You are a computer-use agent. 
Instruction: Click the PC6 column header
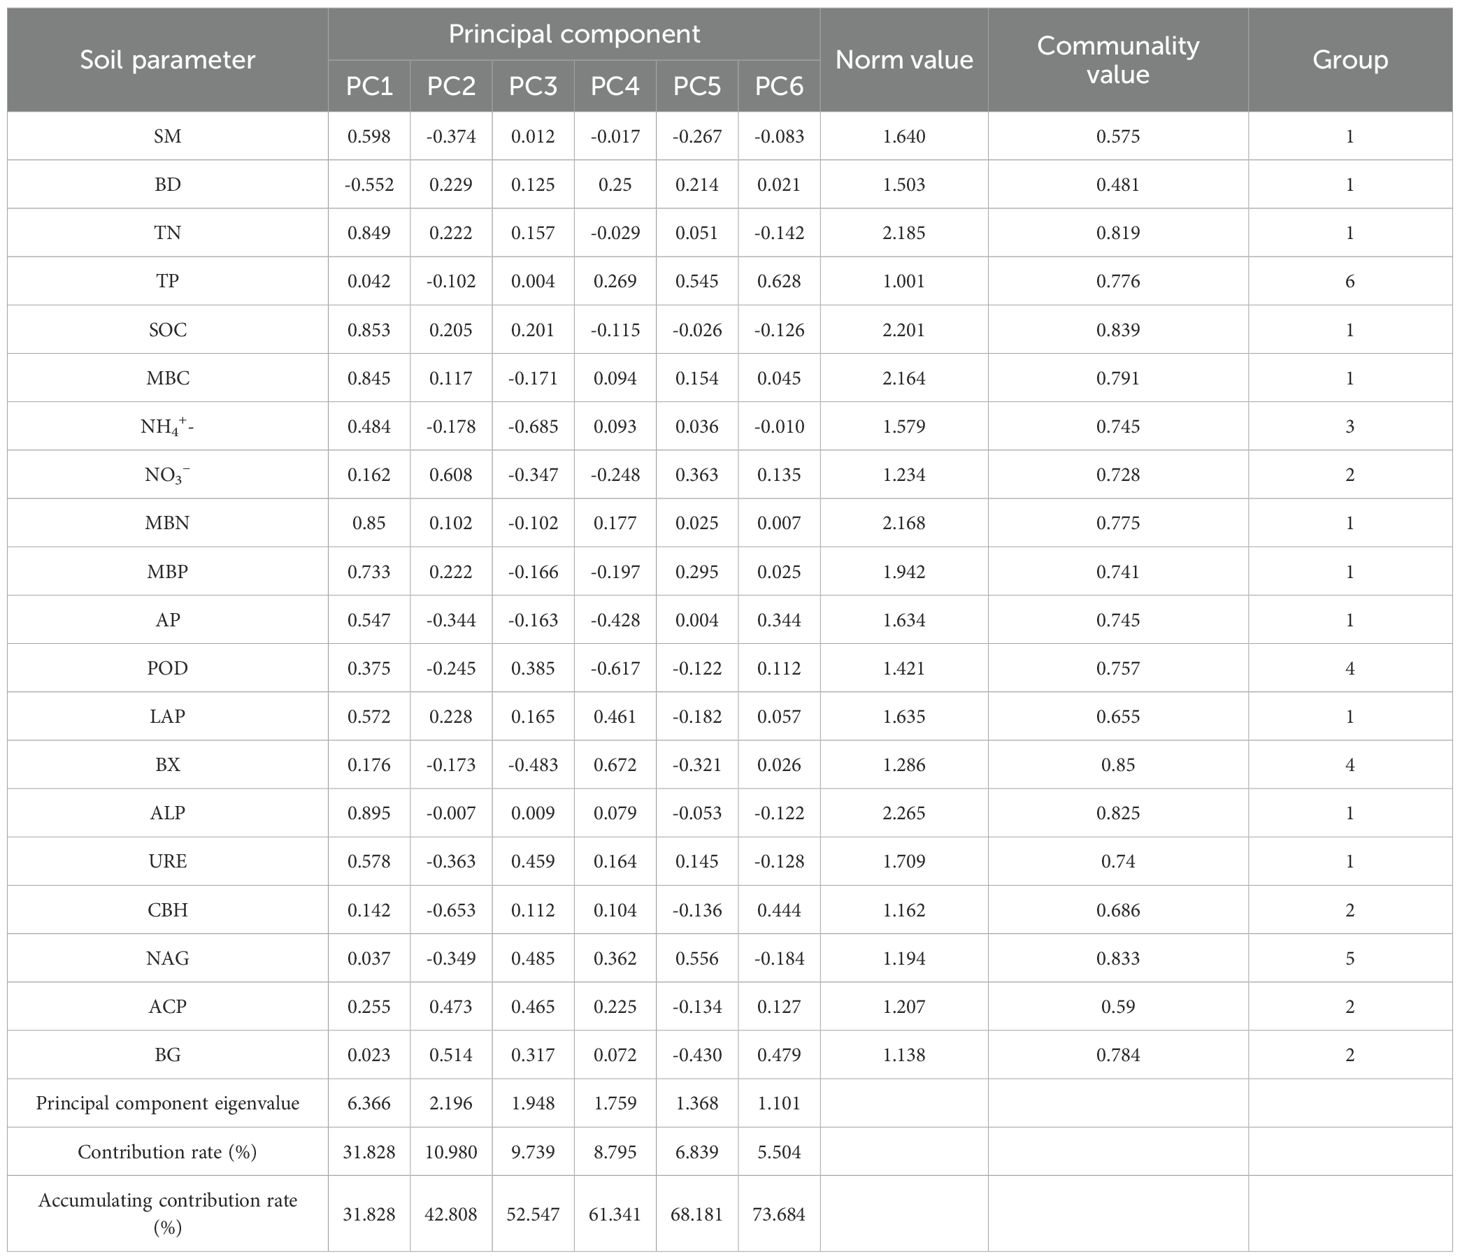tap(779, 87)
